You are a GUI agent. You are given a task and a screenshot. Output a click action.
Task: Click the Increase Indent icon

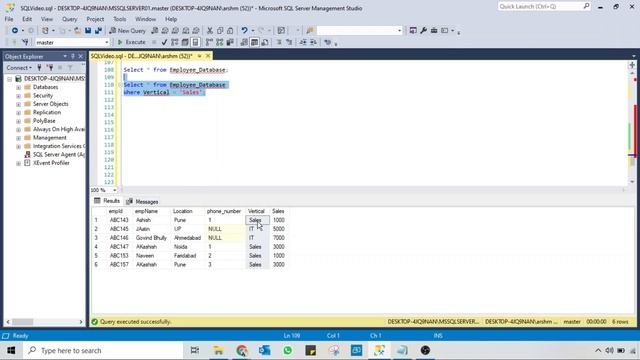[313, 42]
